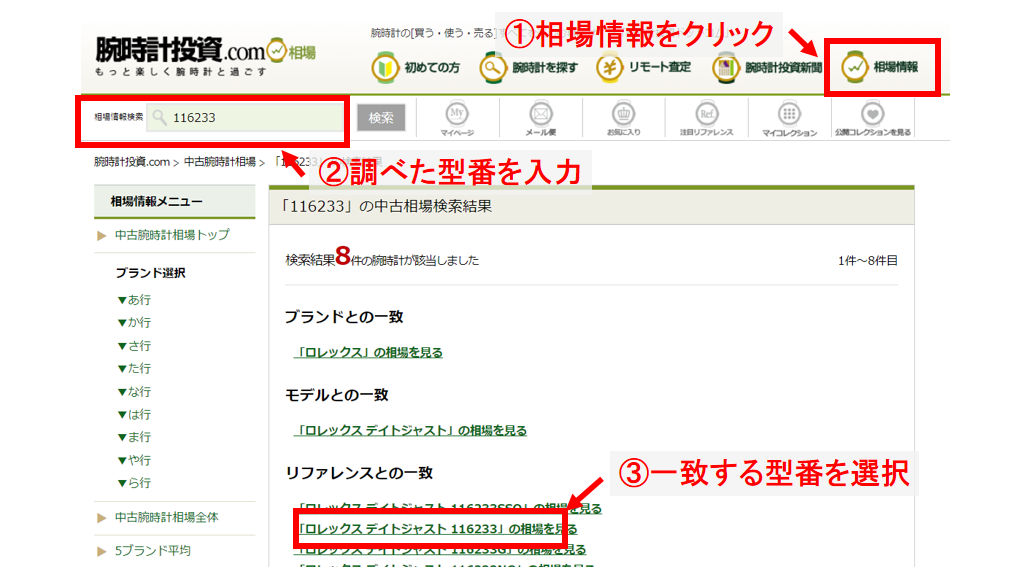Click the 1件〜8件目 result range text
Viewport: 1022px width, 567px height.
[868, 261]
